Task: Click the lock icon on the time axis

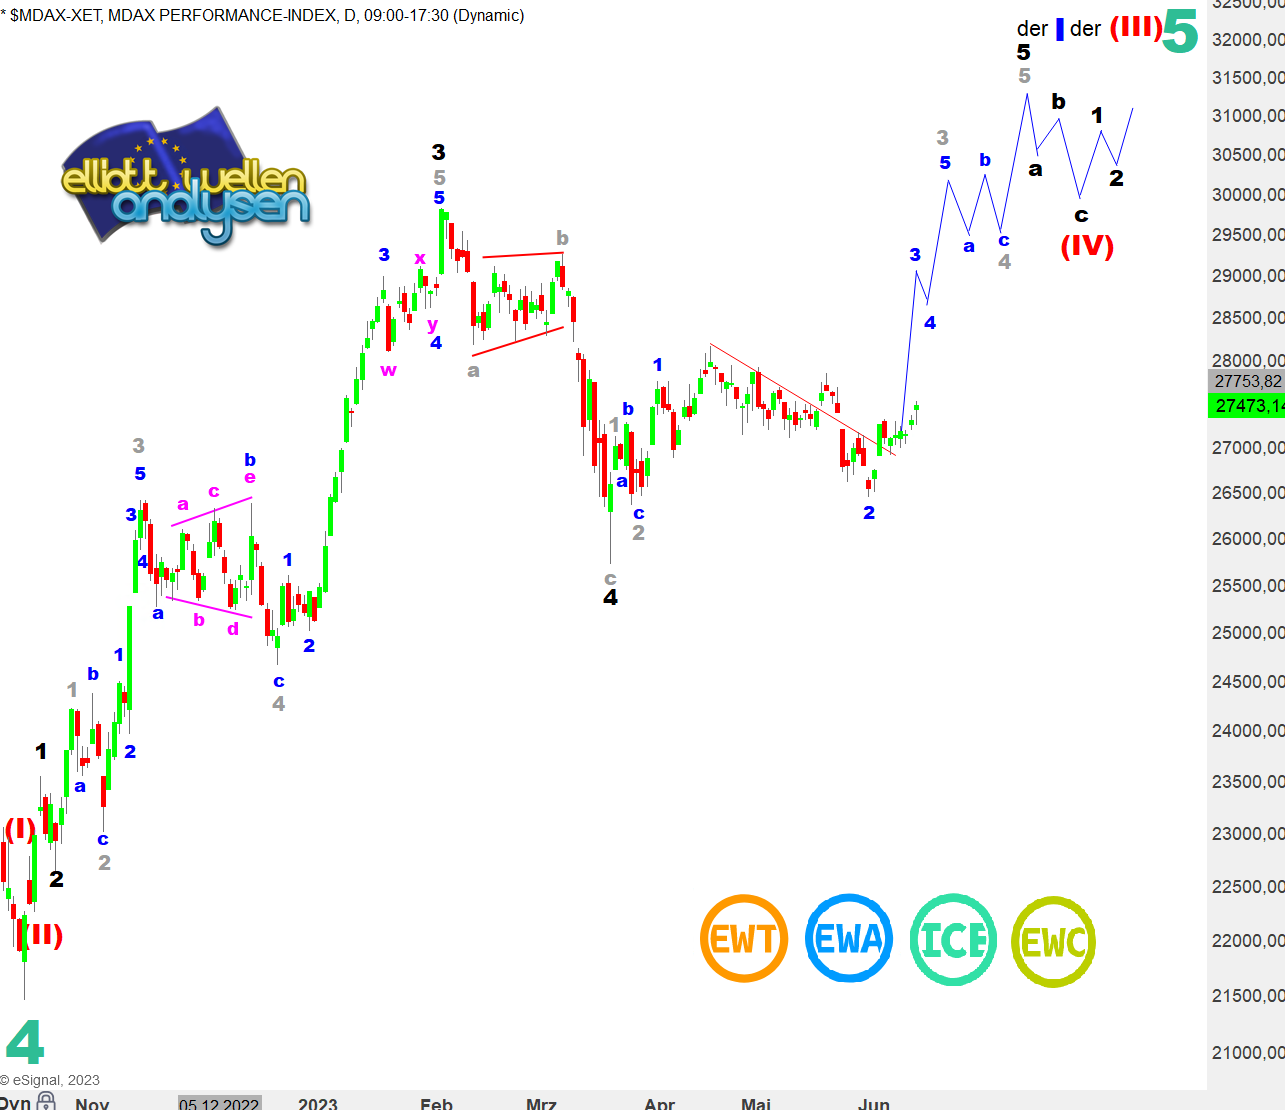Action: point(46,1102)
